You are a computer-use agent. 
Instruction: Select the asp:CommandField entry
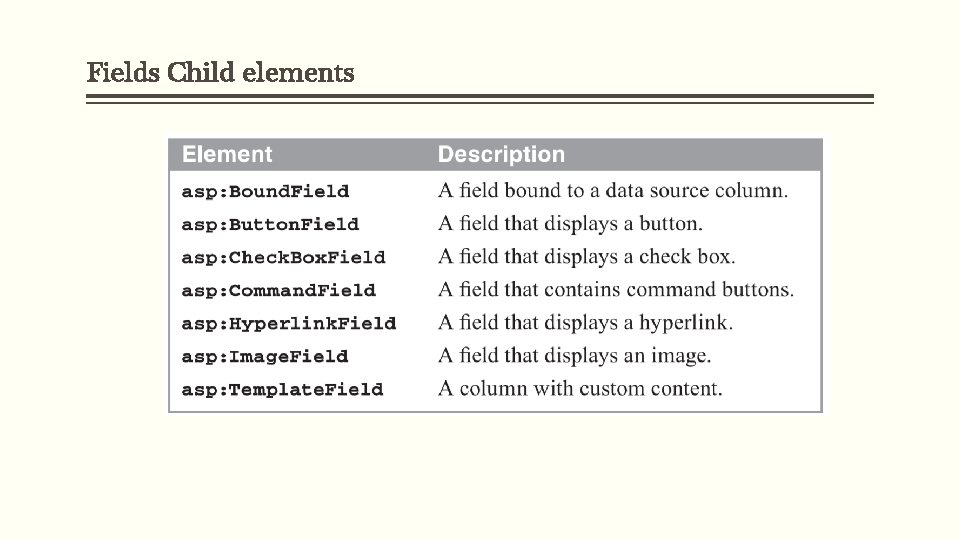click(278, 290)
